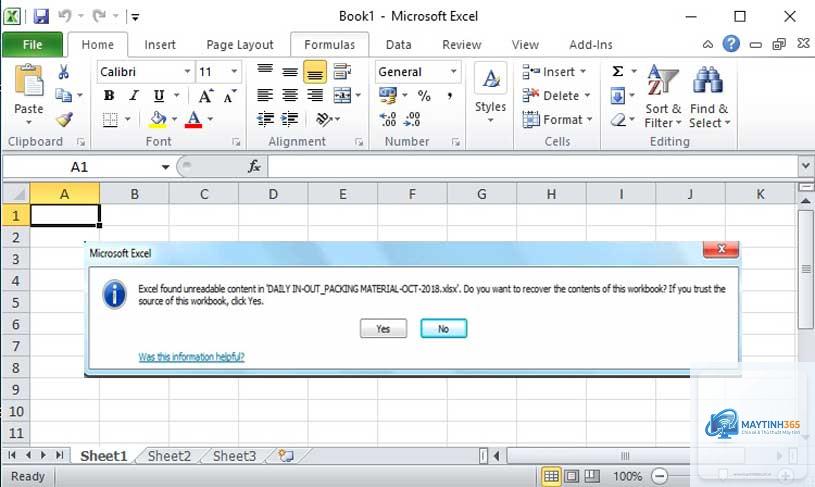This screenshot has height=487, width=815.
Task: Select Middle Align in Alignment group
Action: 290,71
